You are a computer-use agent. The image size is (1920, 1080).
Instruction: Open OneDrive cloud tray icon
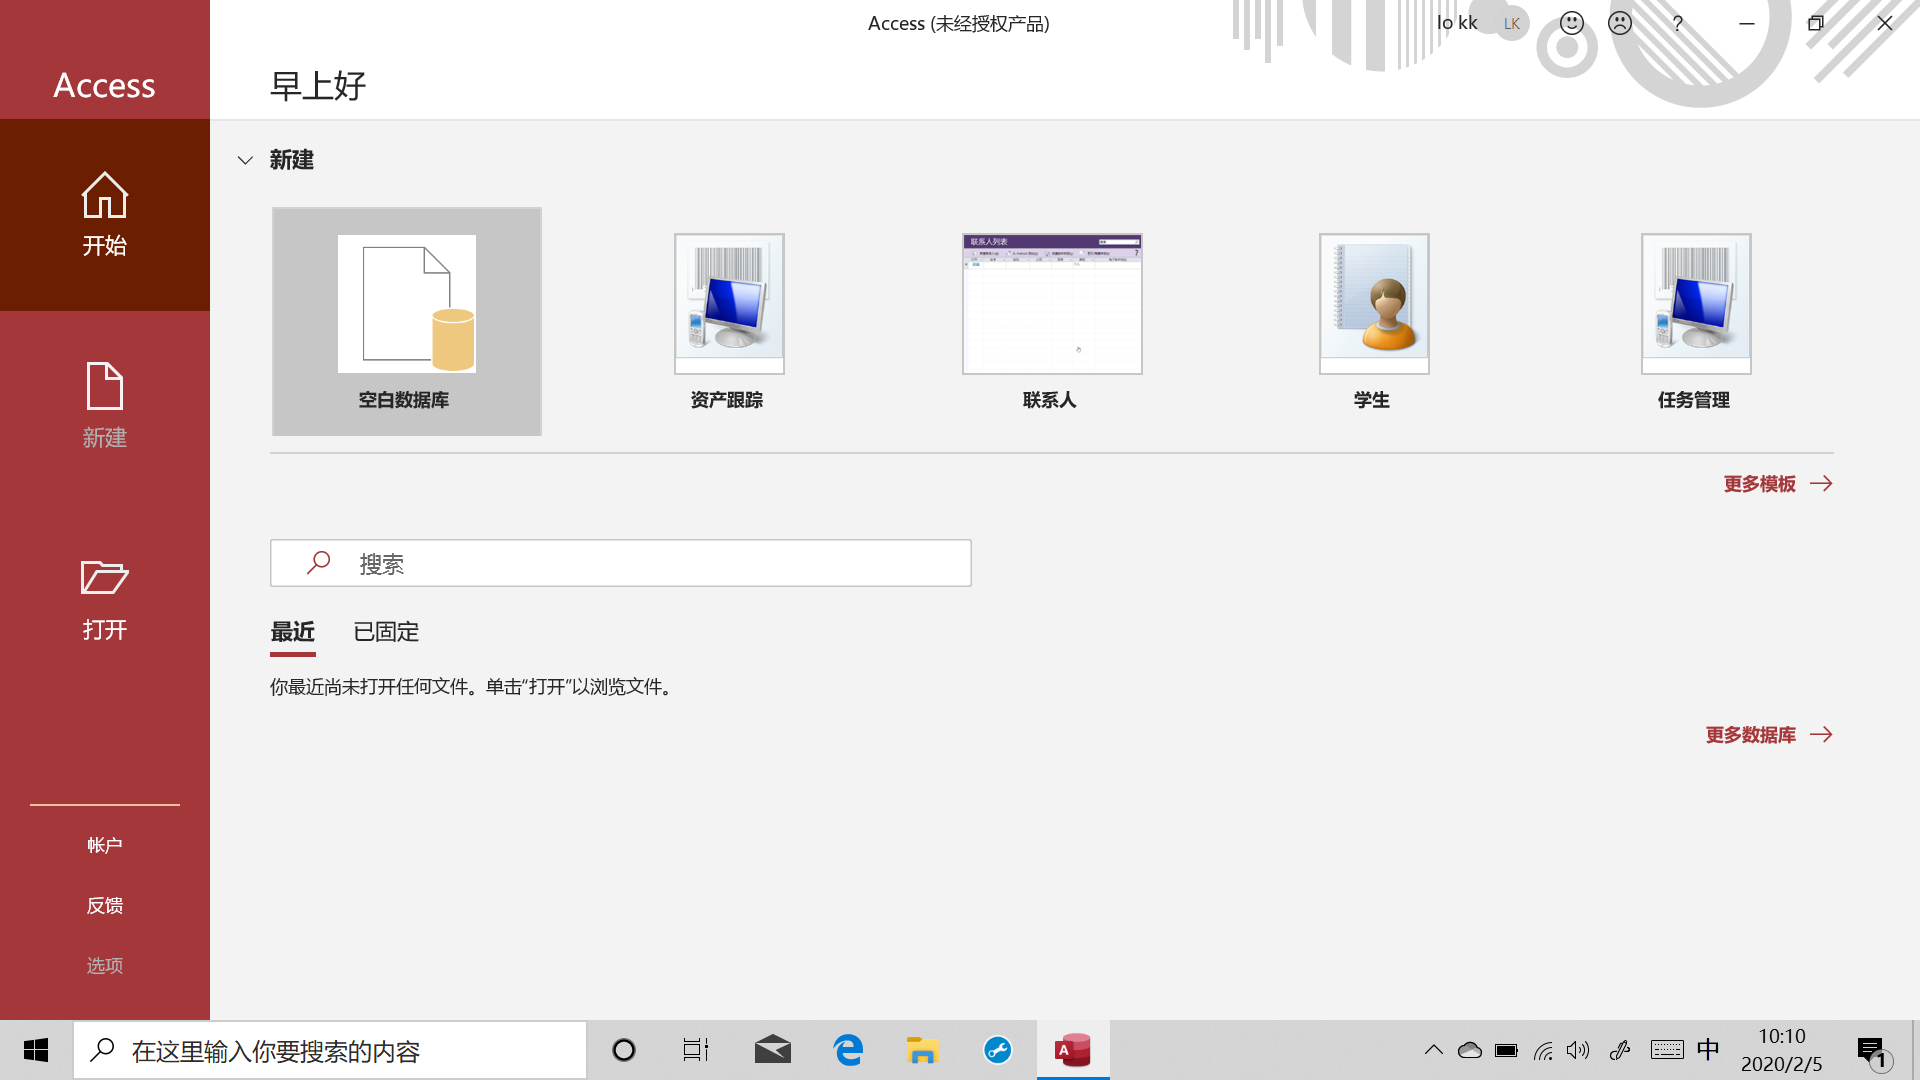pos(1470,1050)
